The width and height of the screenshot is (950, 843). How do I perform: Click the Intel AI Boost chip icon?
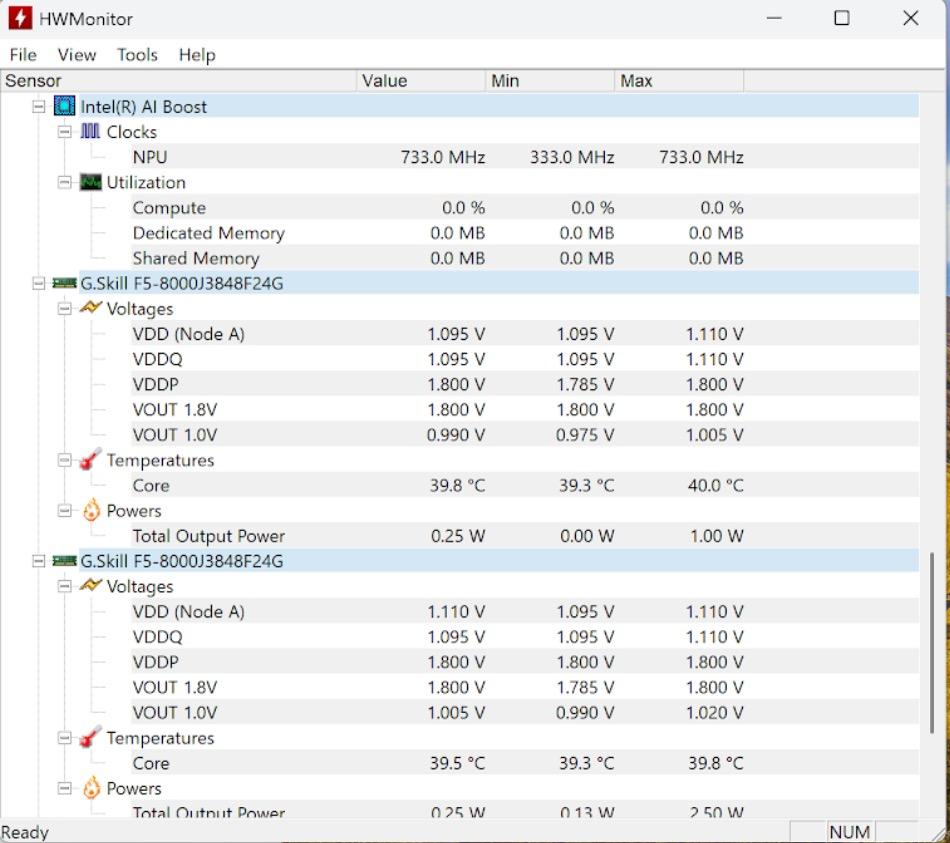point(65,106)
